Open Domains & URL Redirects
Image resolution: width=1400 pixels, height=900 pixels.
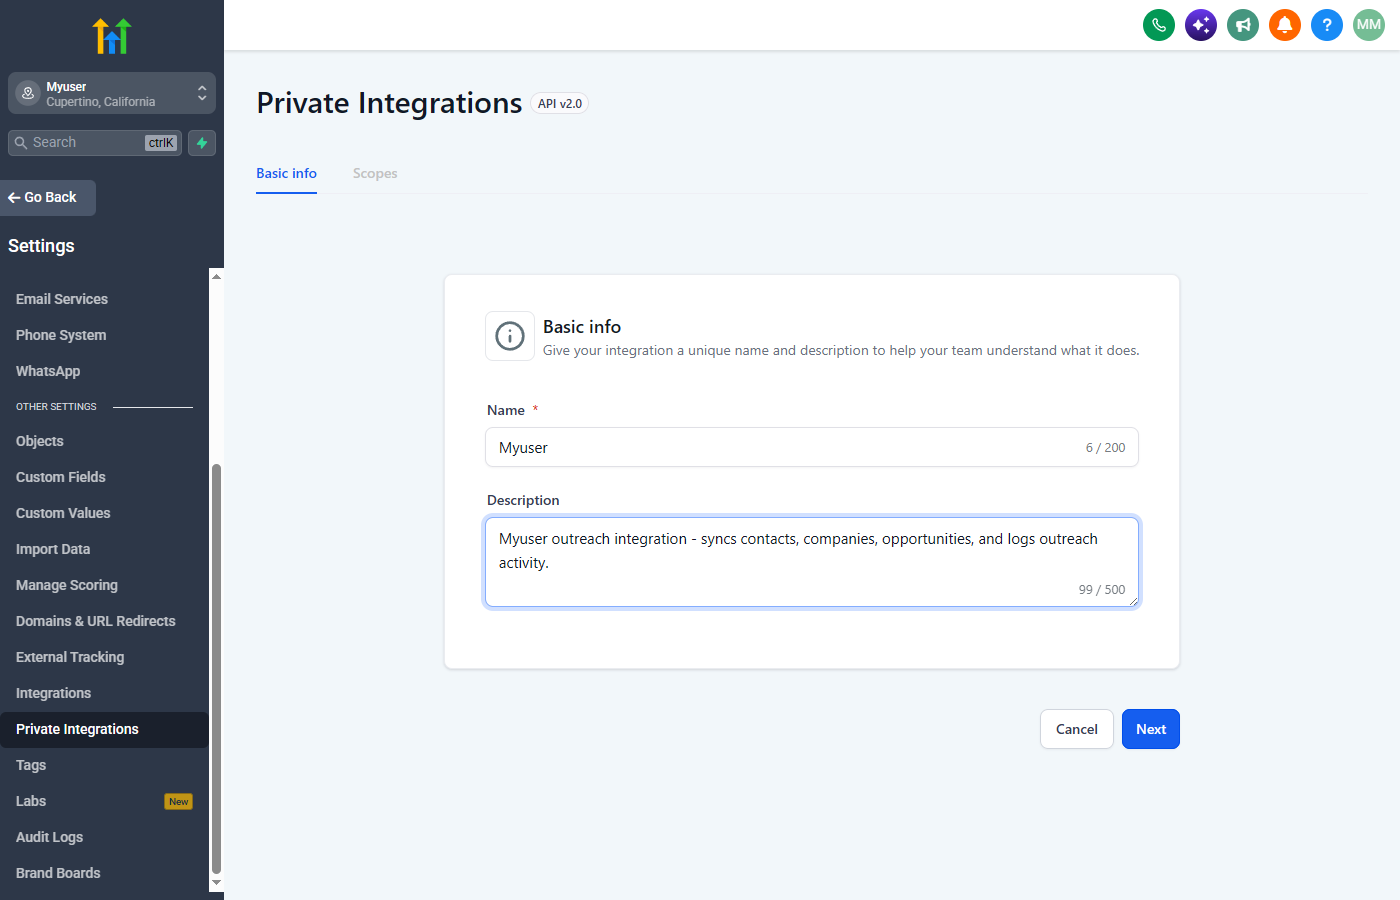96,621
